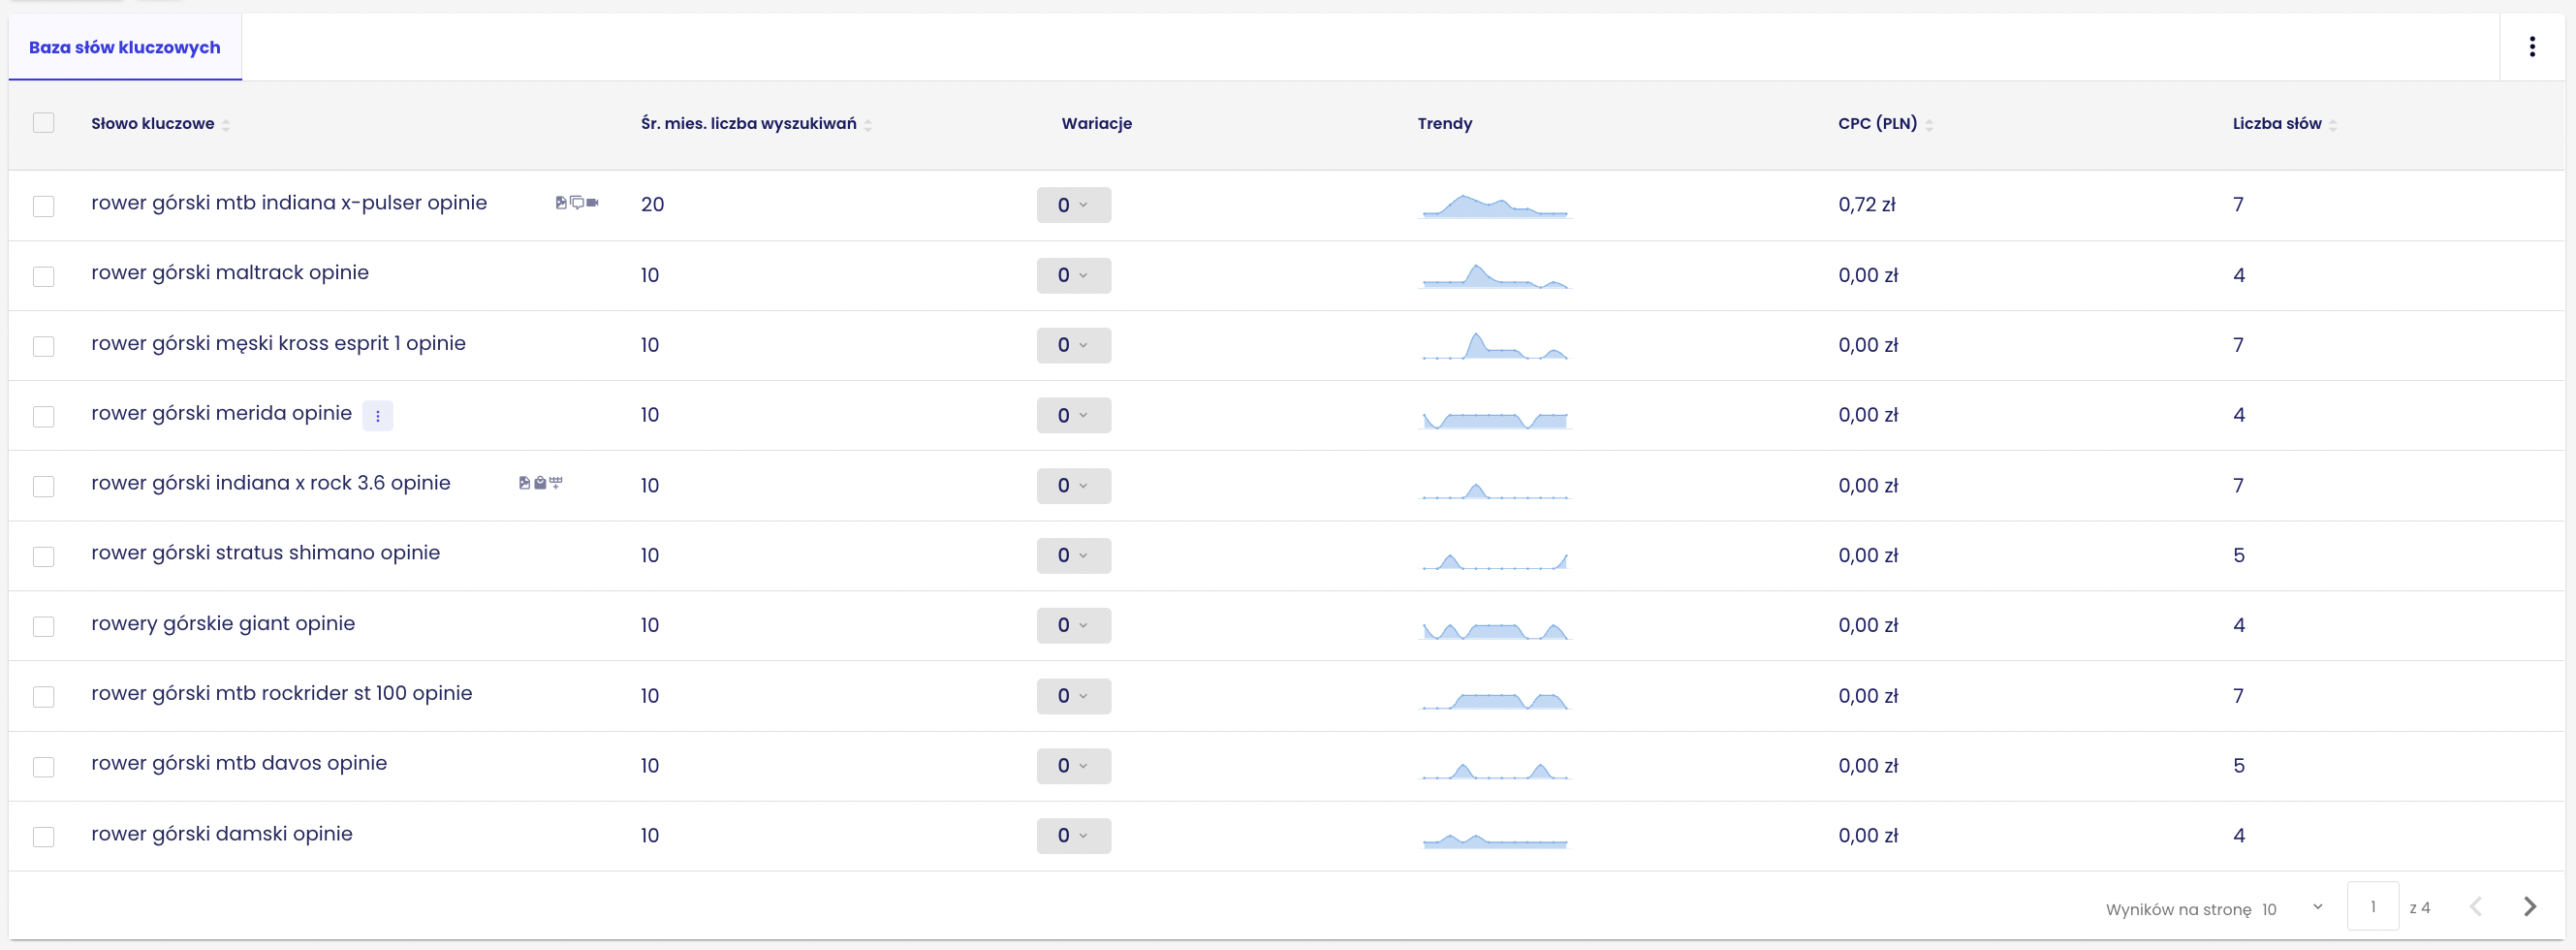The width and height of the screenshot is (2576, 950).
Task: Sort by Słowo kluczowe column arrows
Action: [x=226, y=125]
